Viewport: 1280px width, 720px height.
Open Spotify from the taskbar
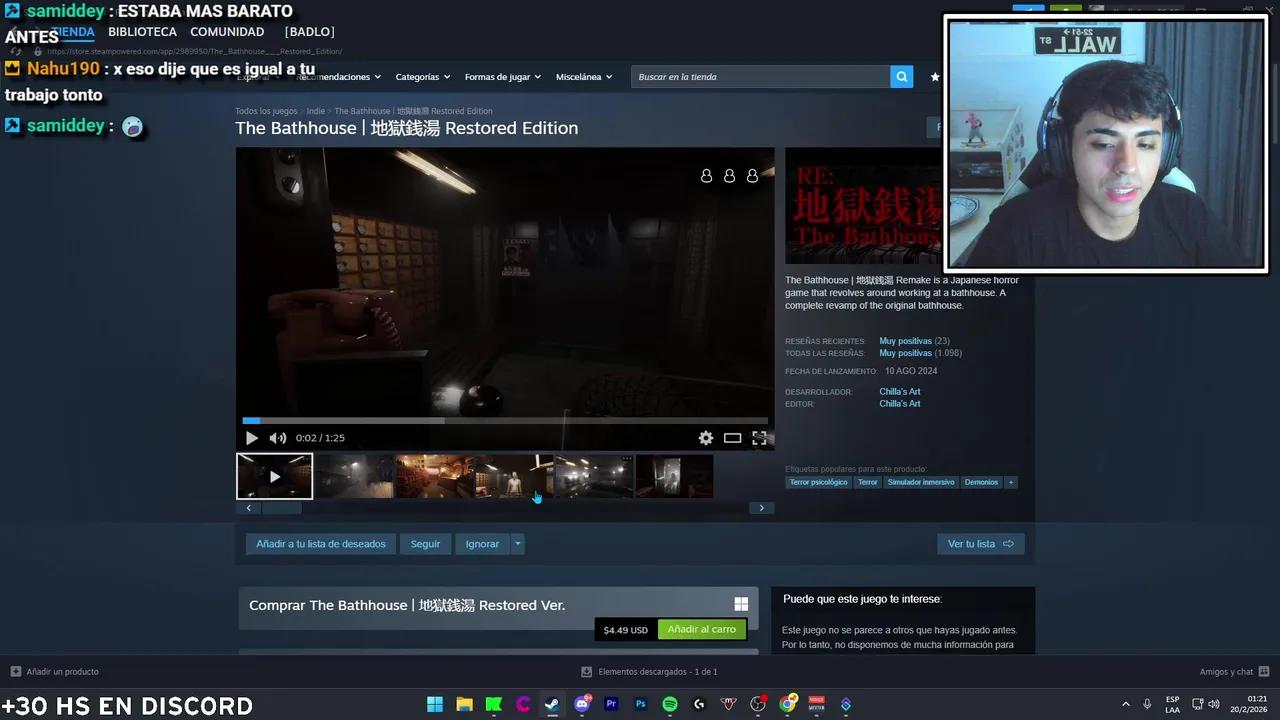(670, 704)
